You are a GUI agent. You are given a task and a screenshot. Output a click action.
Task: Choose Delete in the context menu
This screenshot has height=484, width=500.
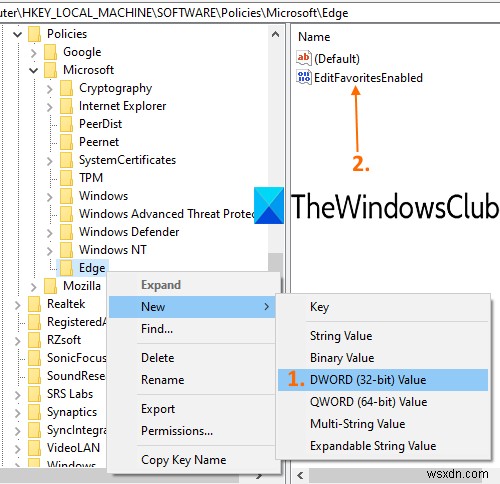192,358
